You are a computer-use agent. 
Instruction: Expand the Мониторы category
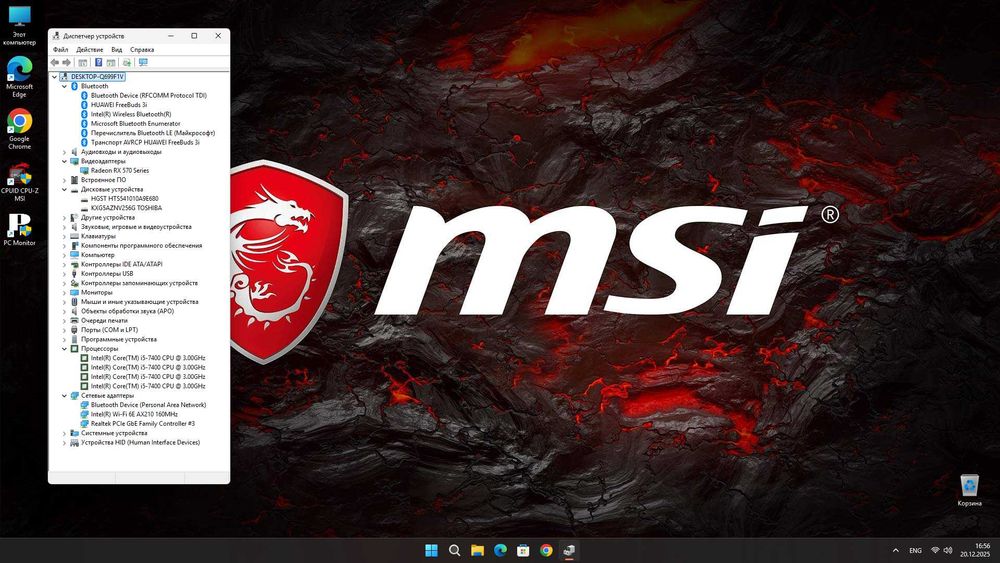point(64,292)
